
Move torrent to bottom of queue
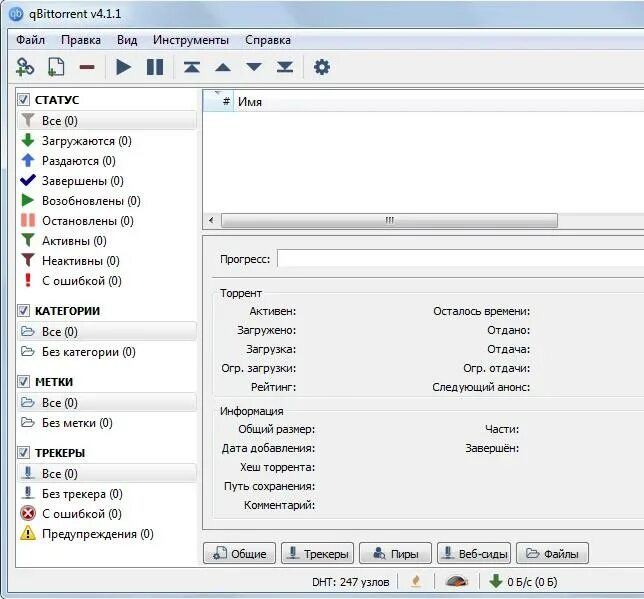[285, 67]
